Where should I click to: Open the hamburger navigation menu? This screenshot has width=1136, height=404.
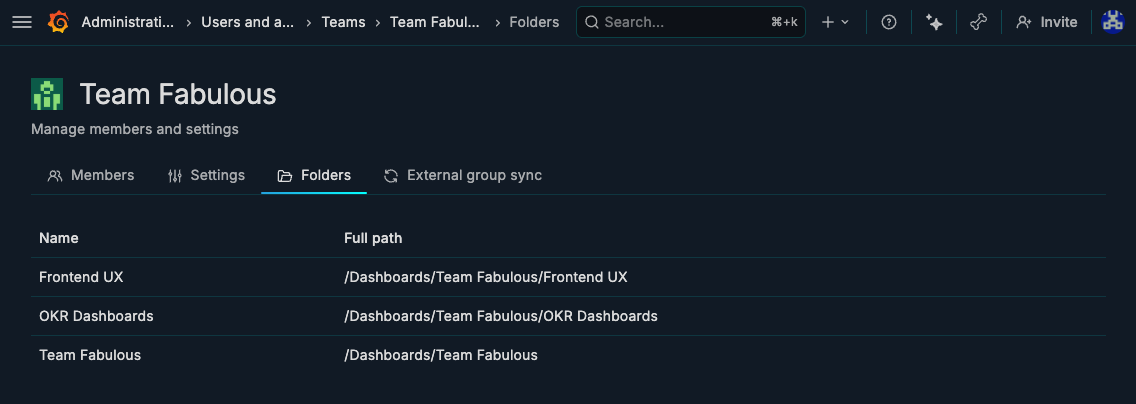(22, 22)
